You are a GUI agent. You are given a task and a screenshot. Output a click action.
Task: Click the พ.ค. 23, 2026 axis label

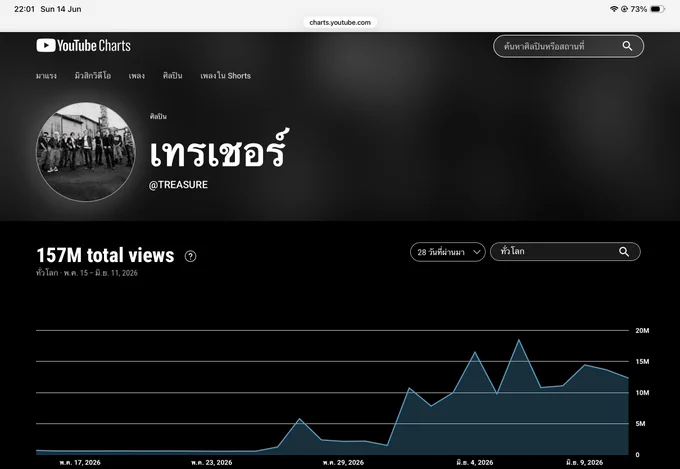tap(212, 462)
